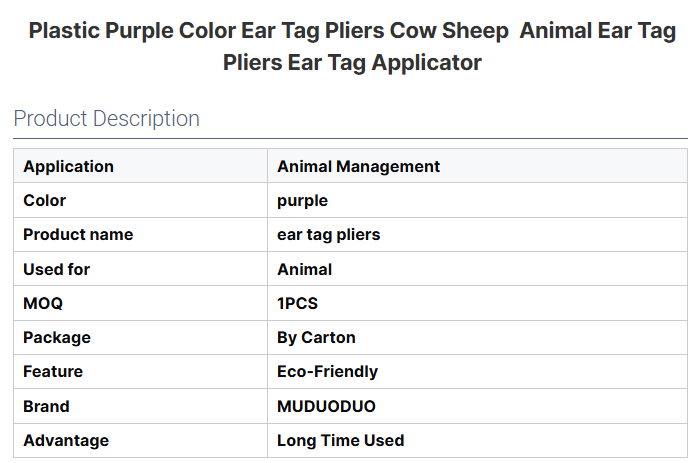The image size is (696, 463).
Task: Select the Package label cell
Action: point(57,337)
